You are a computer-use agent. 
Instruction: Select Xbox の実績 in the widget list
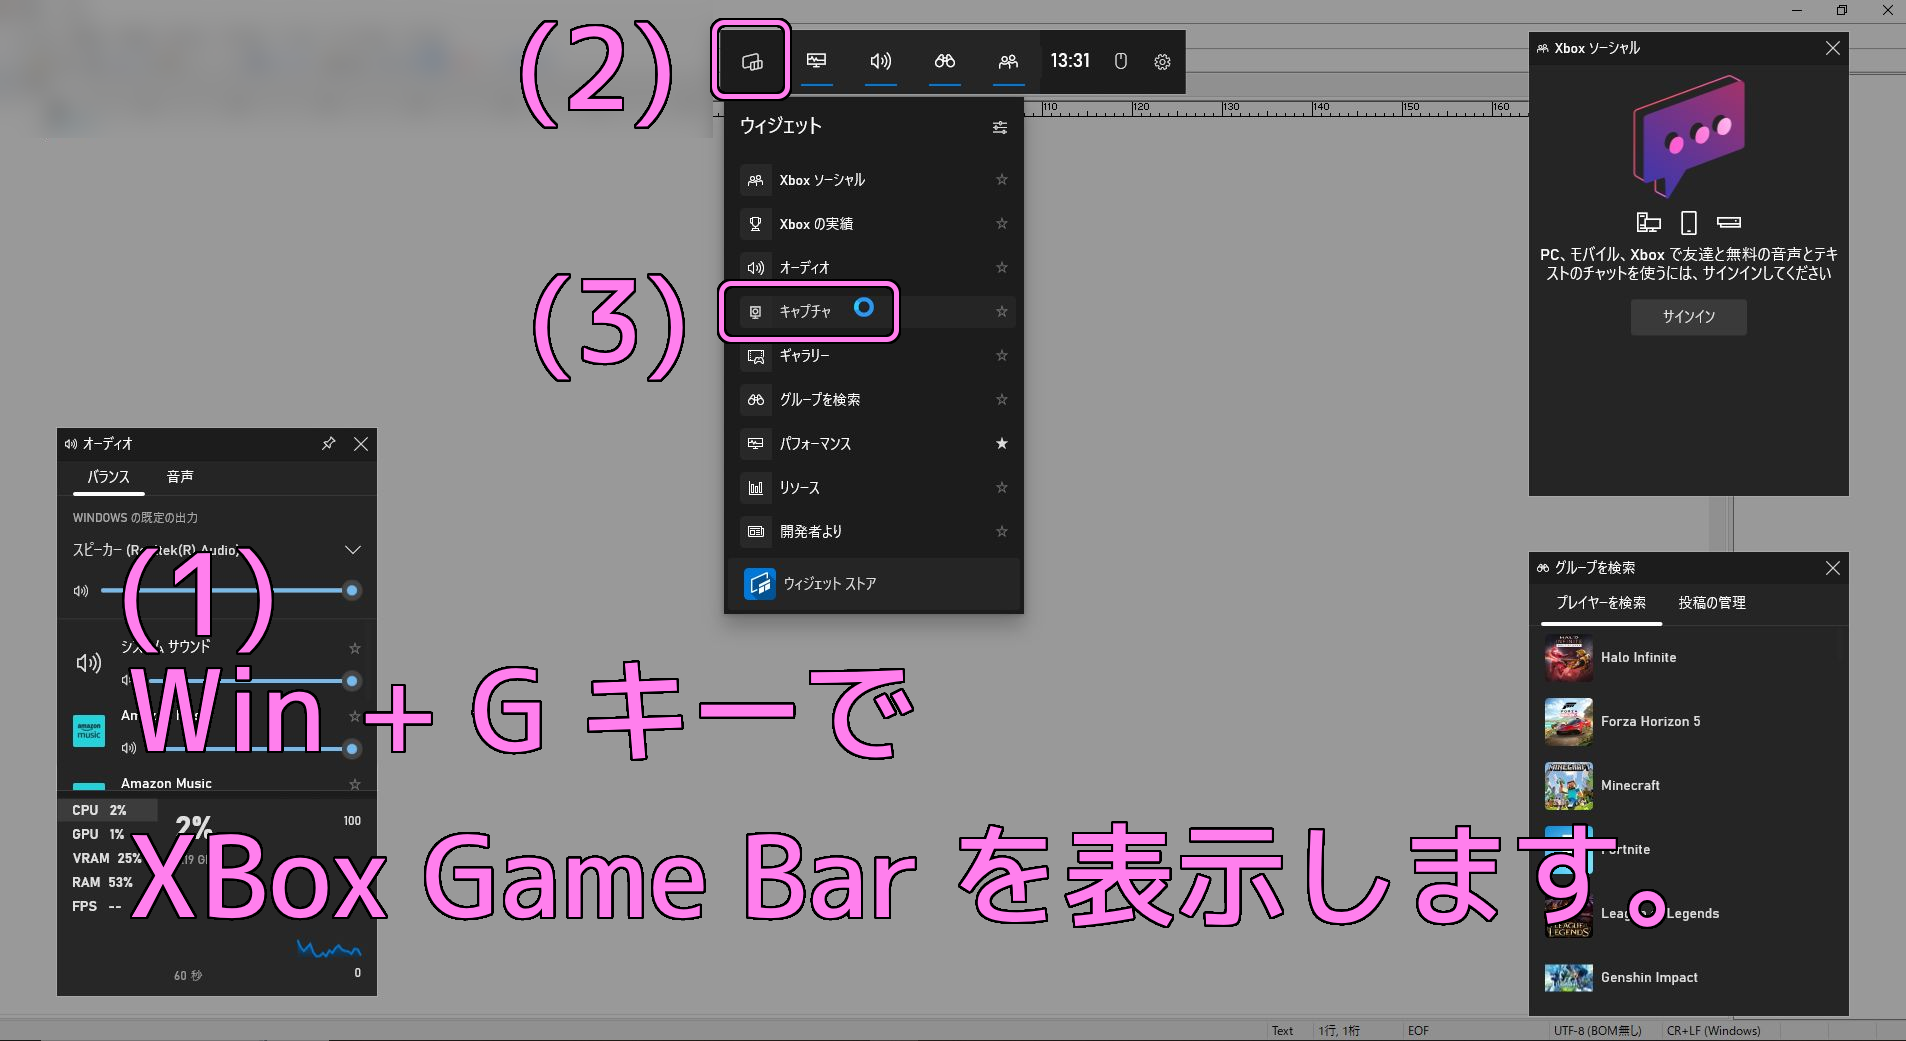[874, 224]
